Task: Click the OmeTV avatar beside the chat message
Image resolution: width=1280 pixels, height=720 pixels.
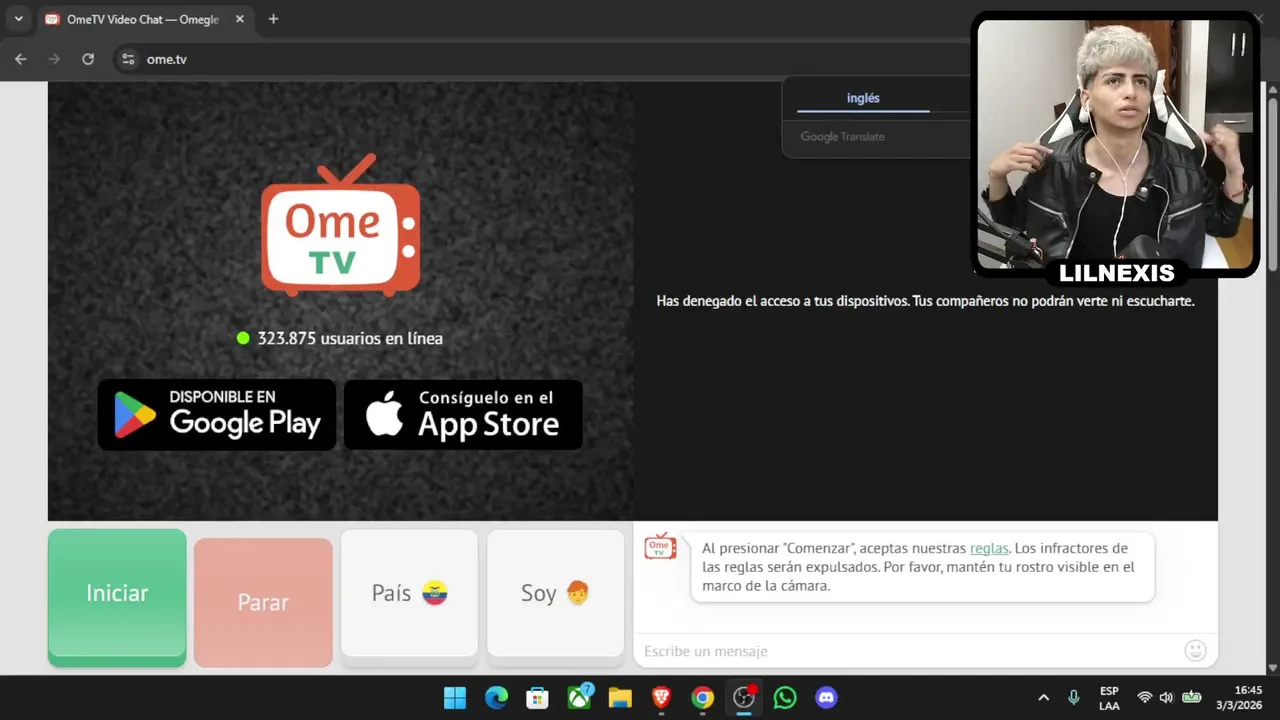Action: (660, 546)
